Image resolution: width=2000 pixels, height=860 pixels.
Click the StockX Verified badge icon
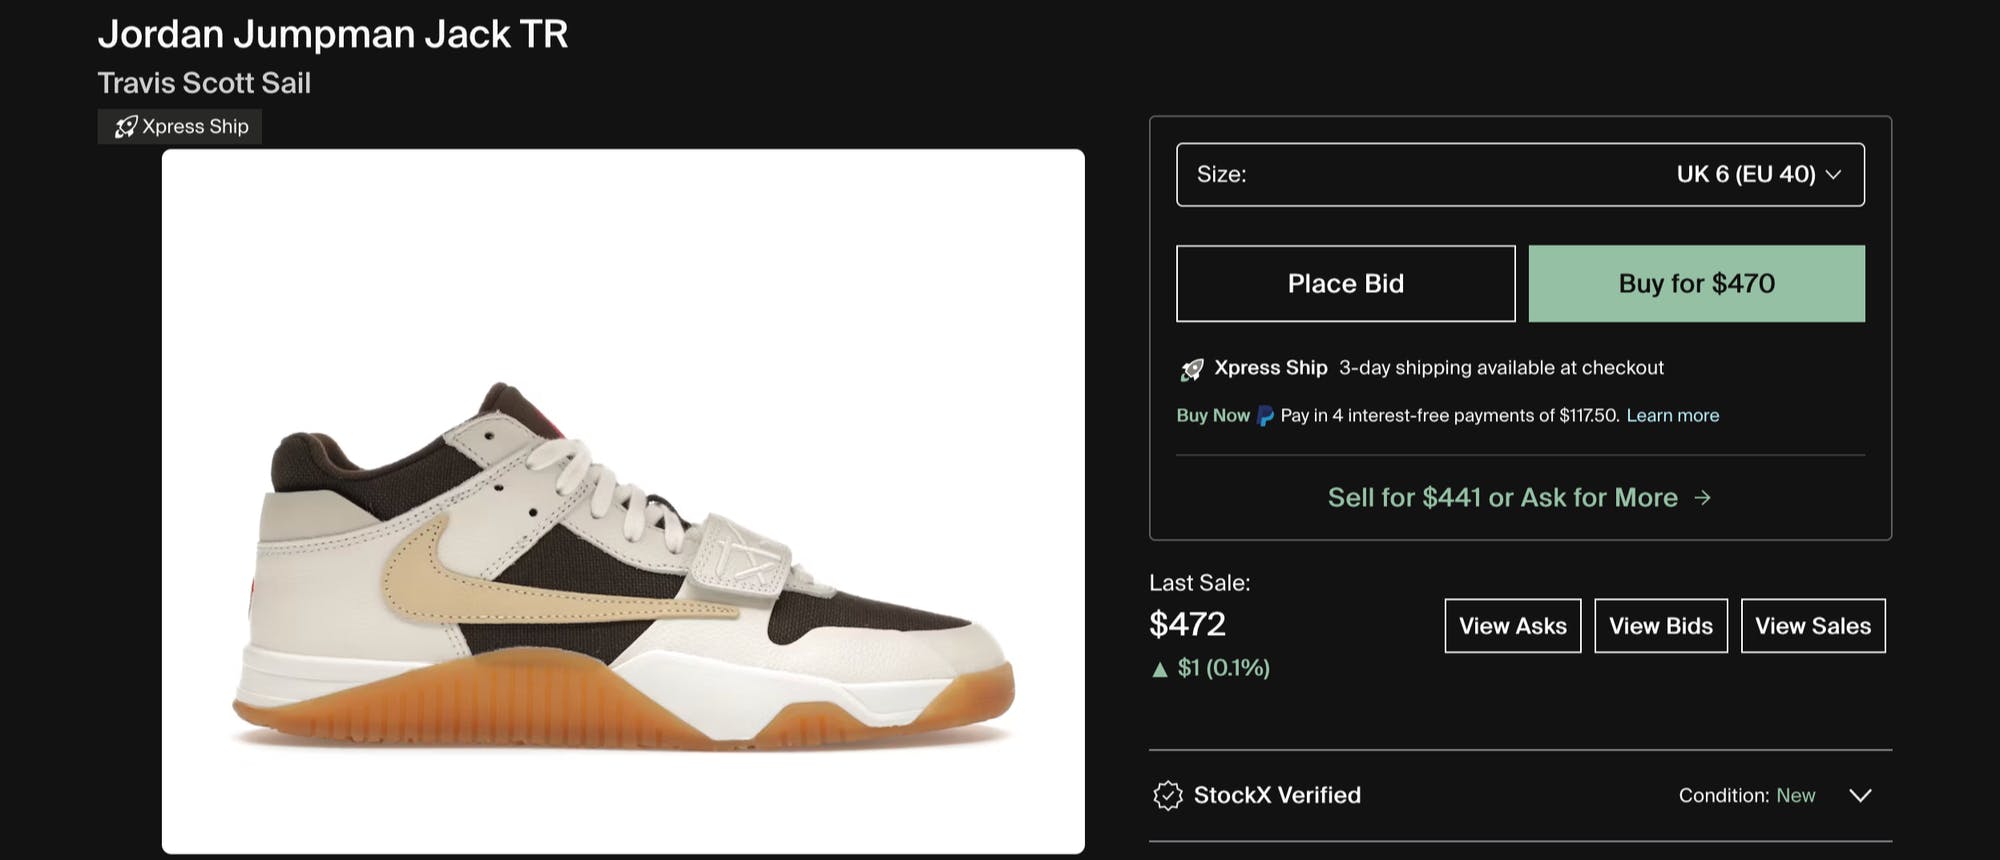click(1167, 795)
